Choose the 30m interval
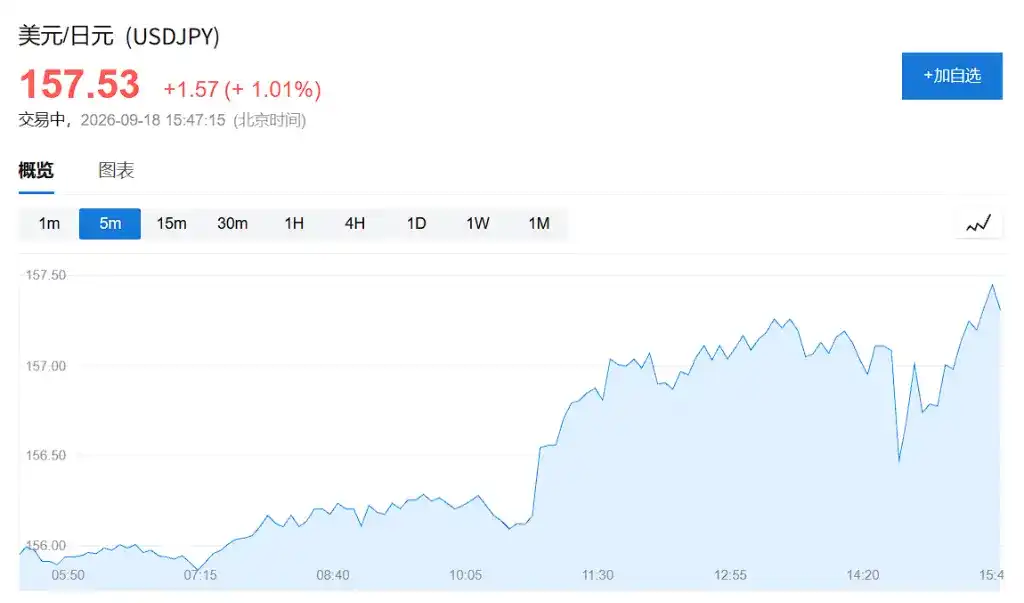This screenshot has width=1024, height=603. pyautogui.click(x=232, y=223)
